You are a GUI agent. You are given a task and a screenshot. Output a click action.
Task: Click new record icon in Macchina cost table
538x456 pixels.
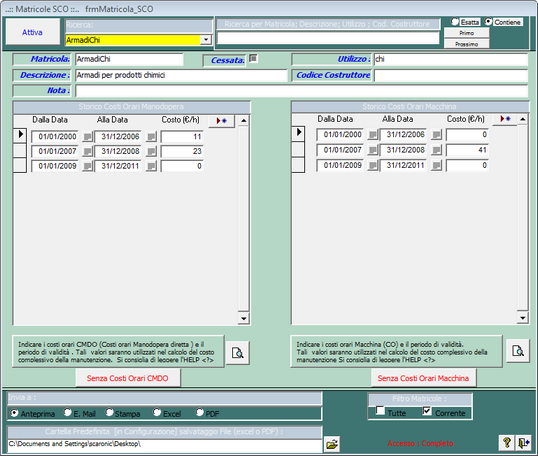pos(505,119)
